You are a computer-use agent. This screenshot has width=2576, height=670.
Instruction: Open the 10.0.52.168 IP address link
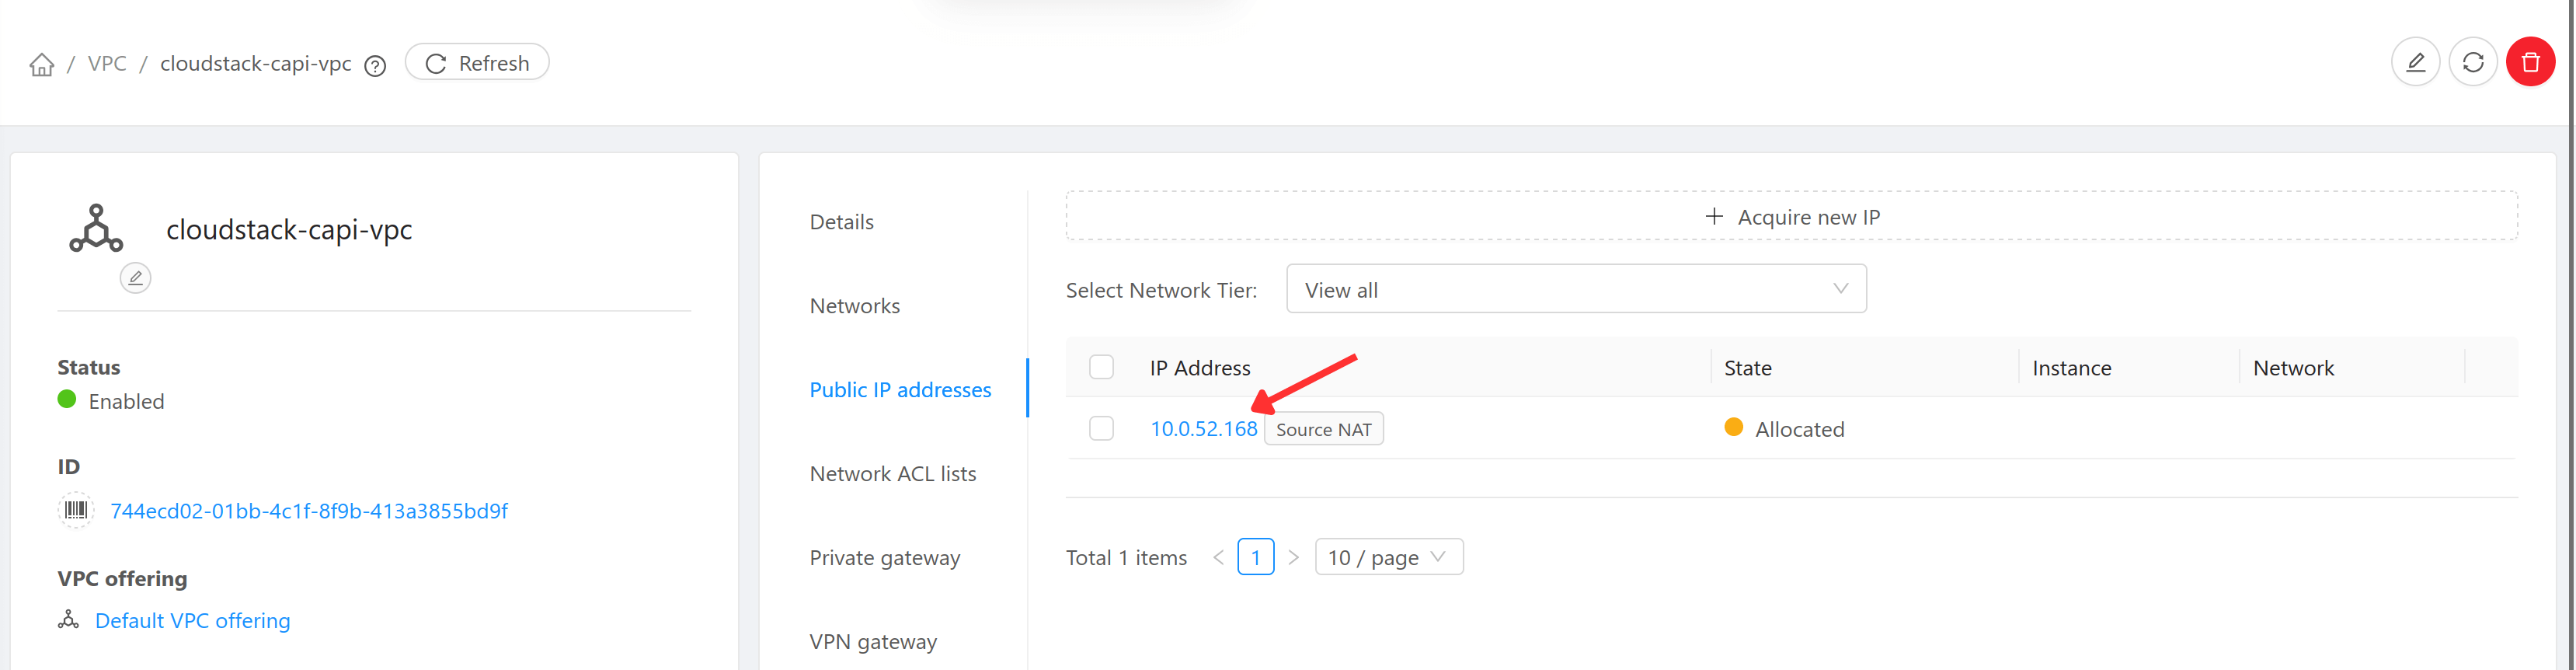click(1203, 429)
